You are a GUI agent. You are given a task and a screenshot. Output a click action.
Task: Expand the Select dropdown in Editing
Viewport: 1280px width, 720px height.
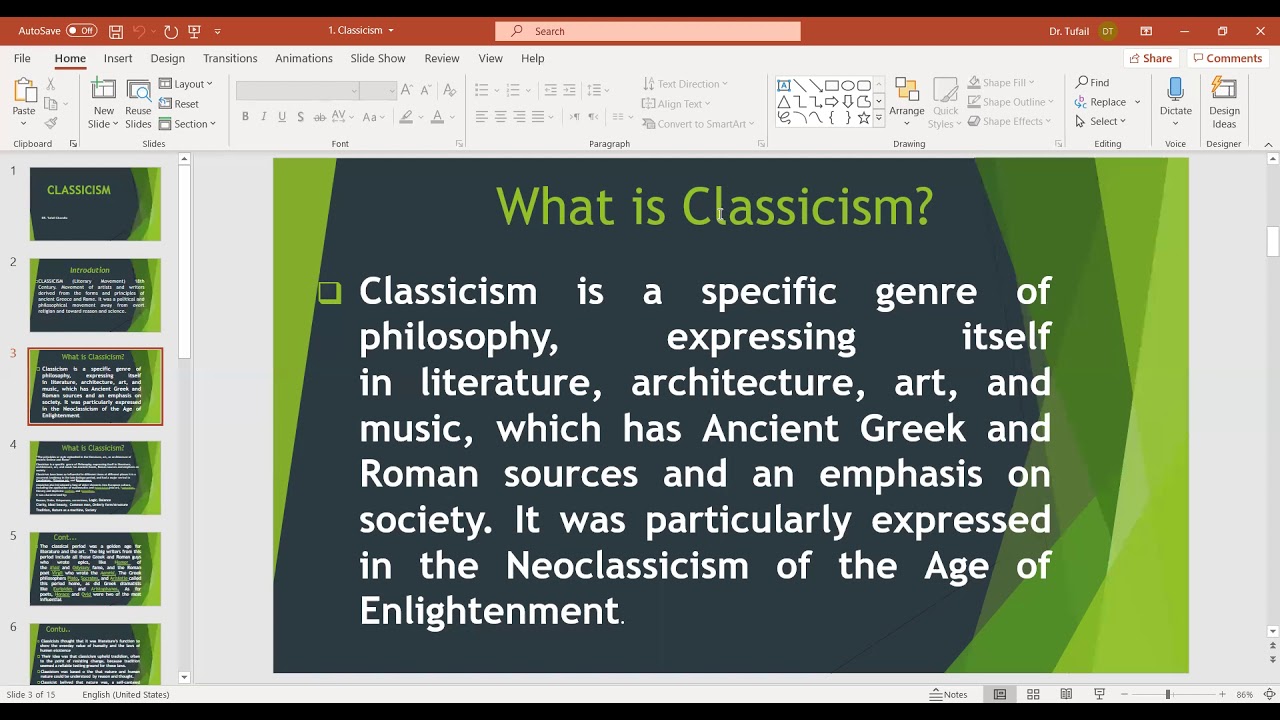pyautogui.click(x=1101, y=121)
